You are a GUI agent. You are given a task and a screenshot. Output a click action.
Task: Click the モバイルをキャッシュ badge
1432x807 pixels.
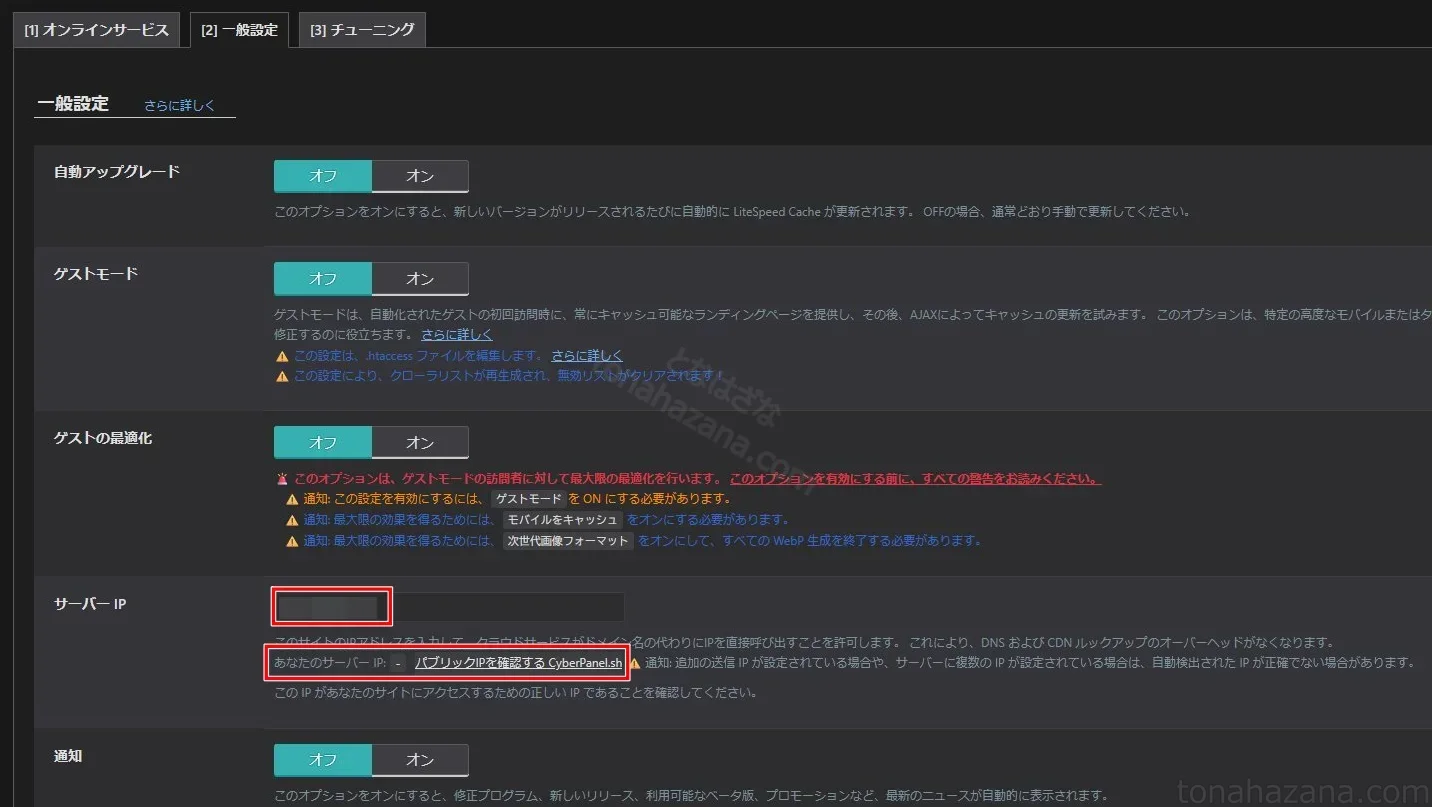pos(563,520)
